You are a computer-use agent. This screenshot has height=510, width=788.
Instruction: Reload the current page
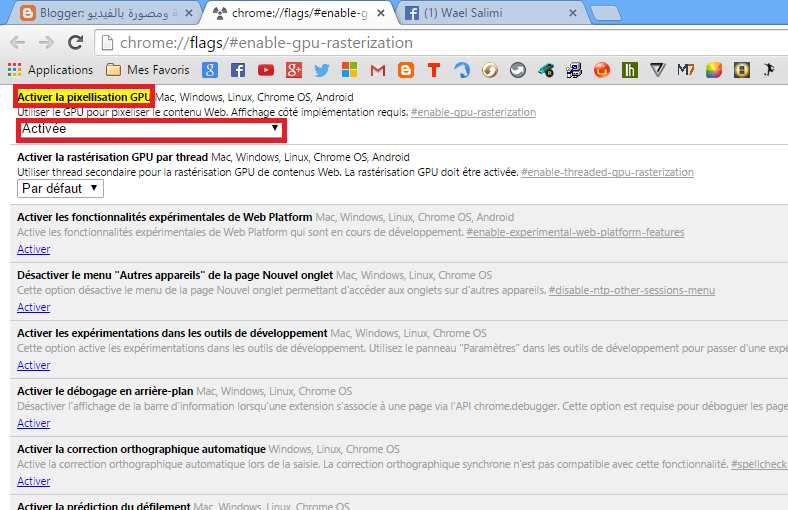(76, 43)
